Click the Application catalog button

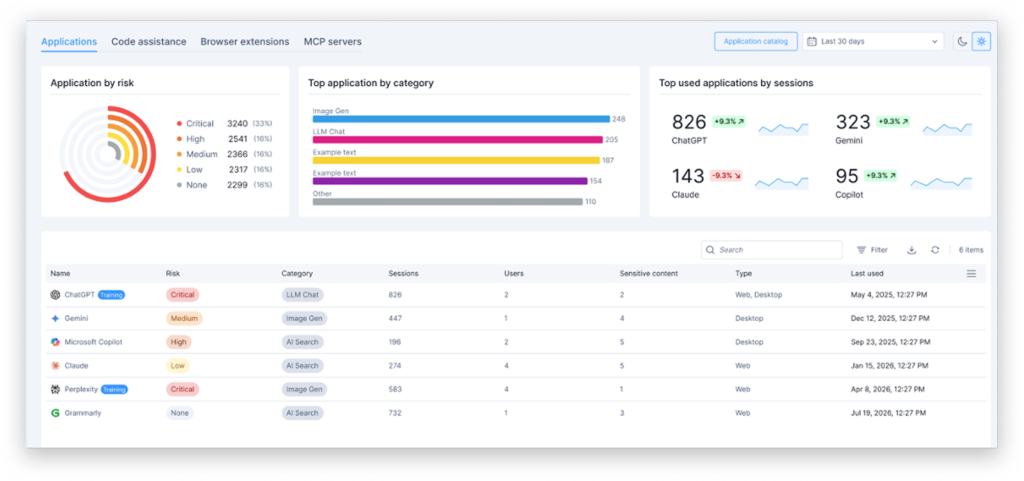pyautogui.click(x=755, y=42)
